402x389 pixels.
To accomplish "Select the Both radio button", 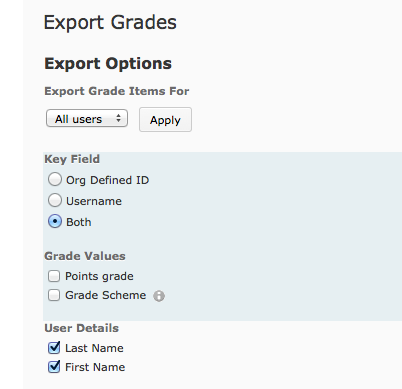I will click(55, 221).
